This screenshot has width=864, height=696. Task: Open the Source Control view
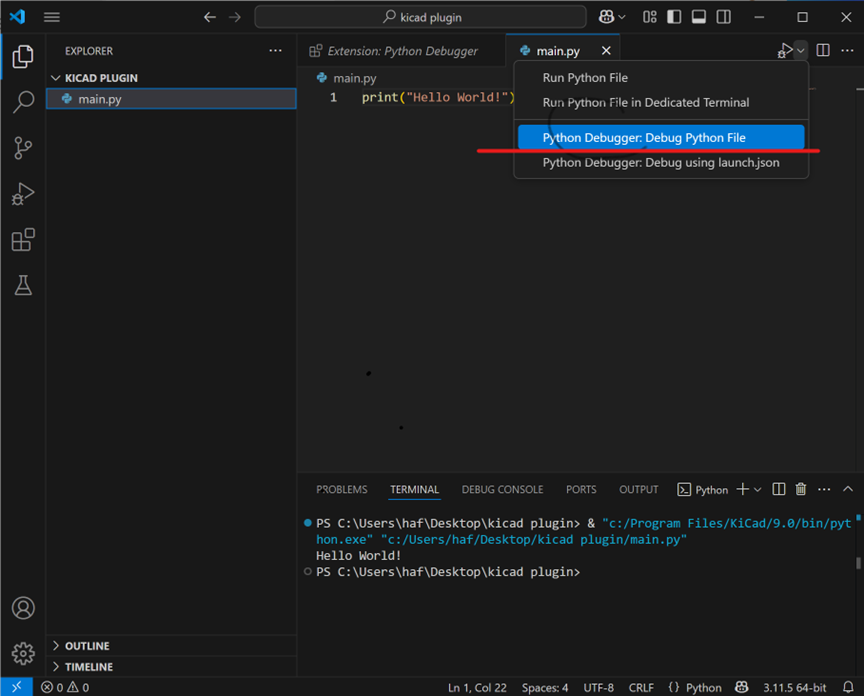pos(23,148)
